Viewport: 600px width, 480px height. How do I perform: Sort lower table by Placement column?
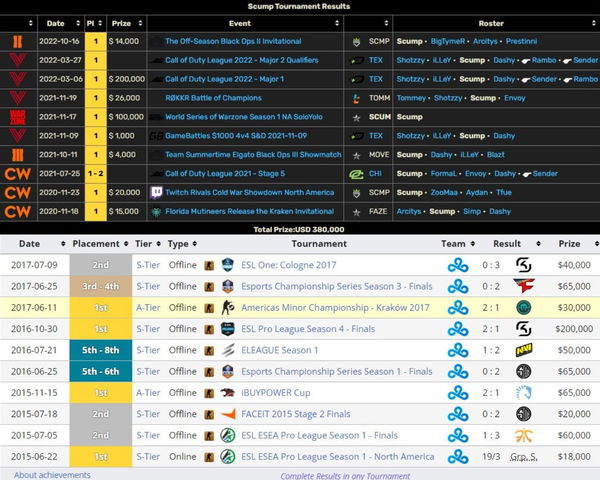click(x=126, y=244)
